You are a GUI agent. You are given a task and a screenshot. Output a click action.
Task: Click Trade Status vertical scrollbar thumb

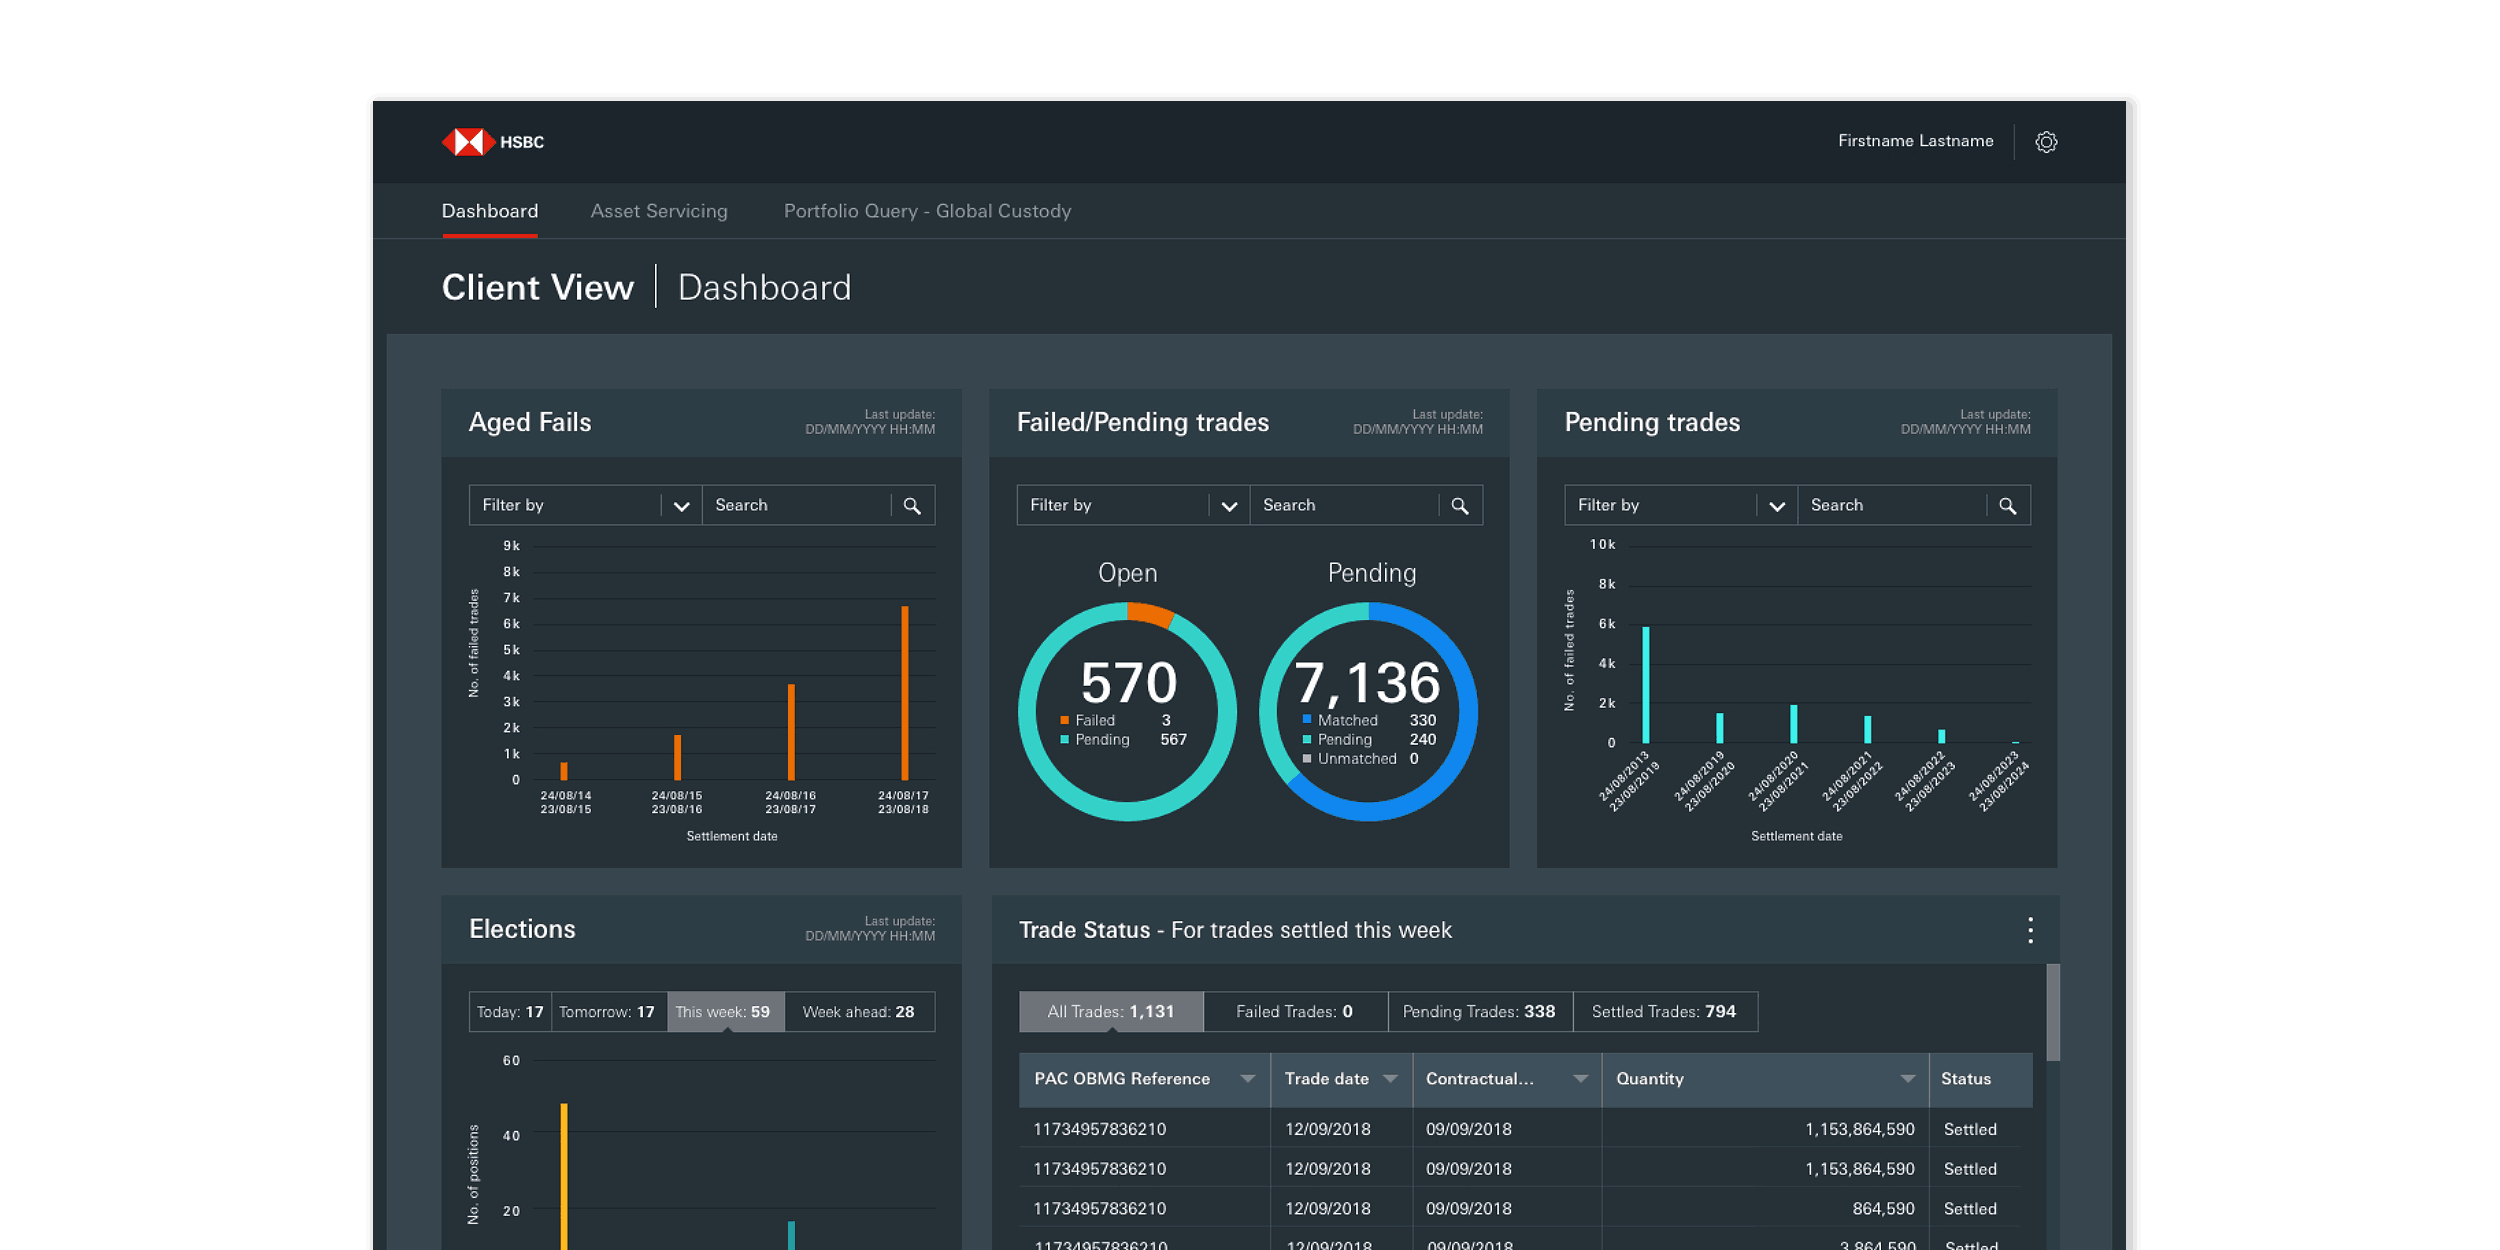coord(2053,1012)
